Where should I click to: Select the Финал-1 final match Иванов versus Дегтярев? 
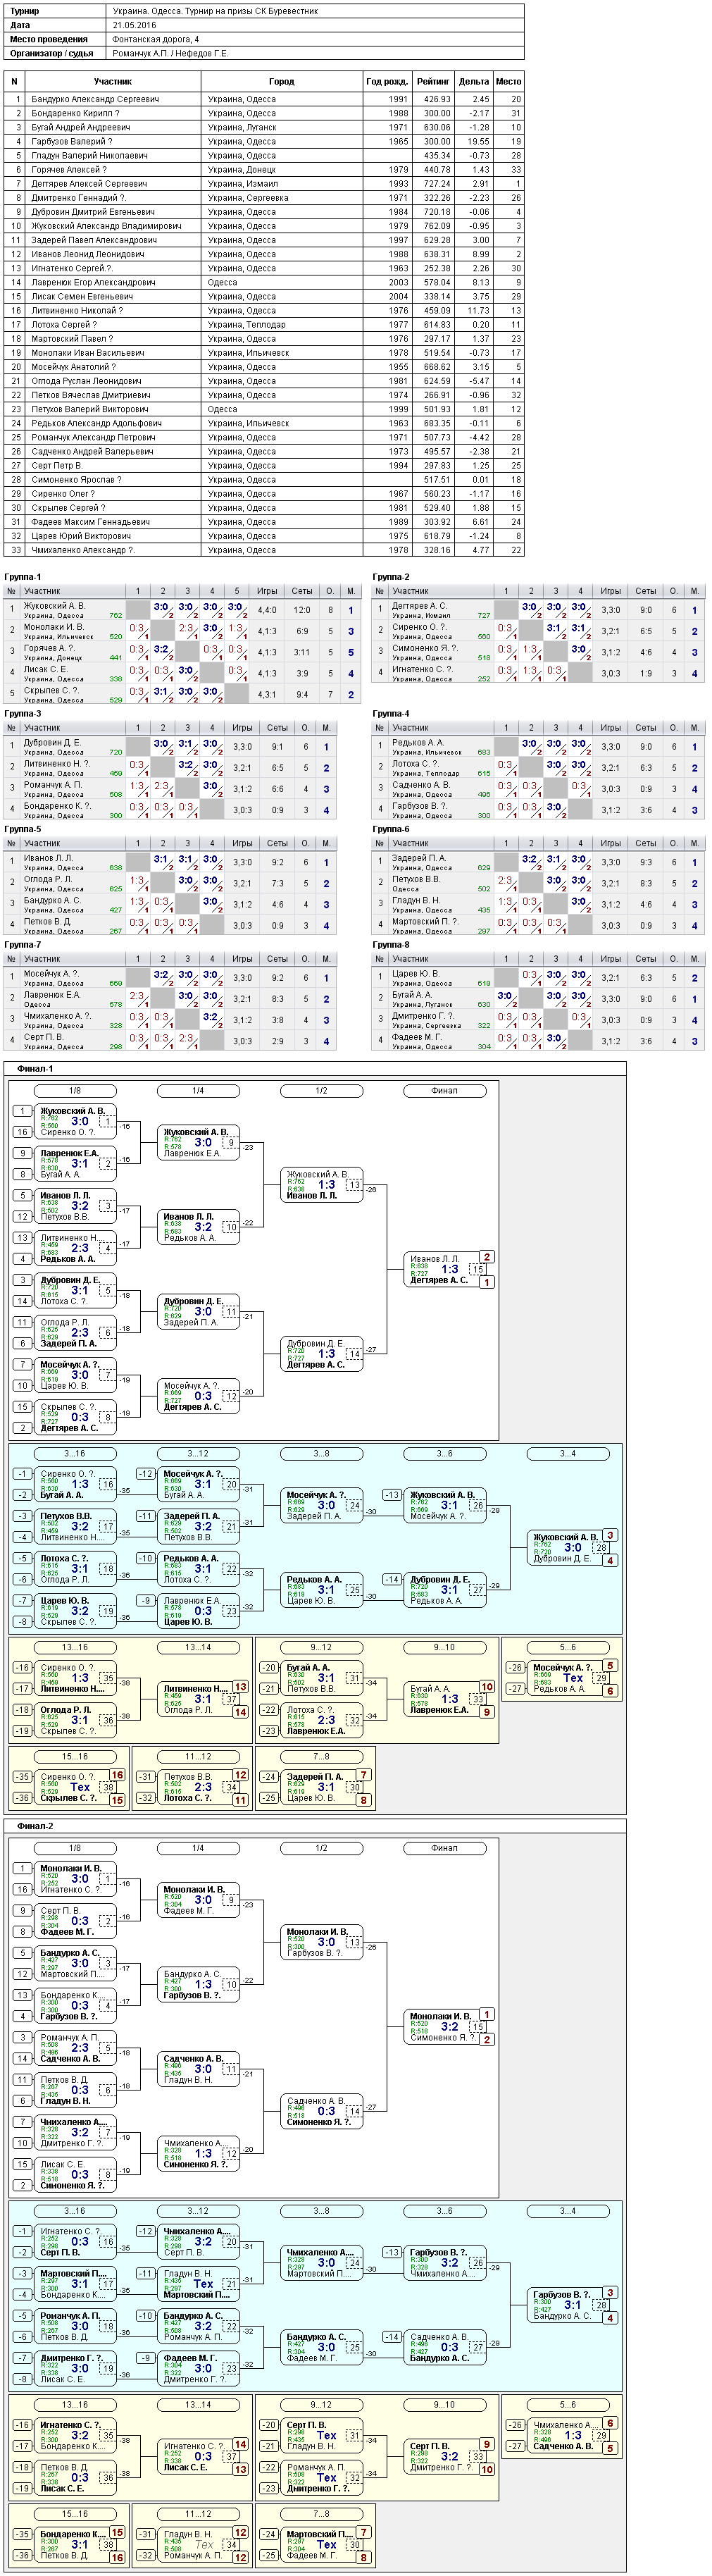(x=449, y=1269)
